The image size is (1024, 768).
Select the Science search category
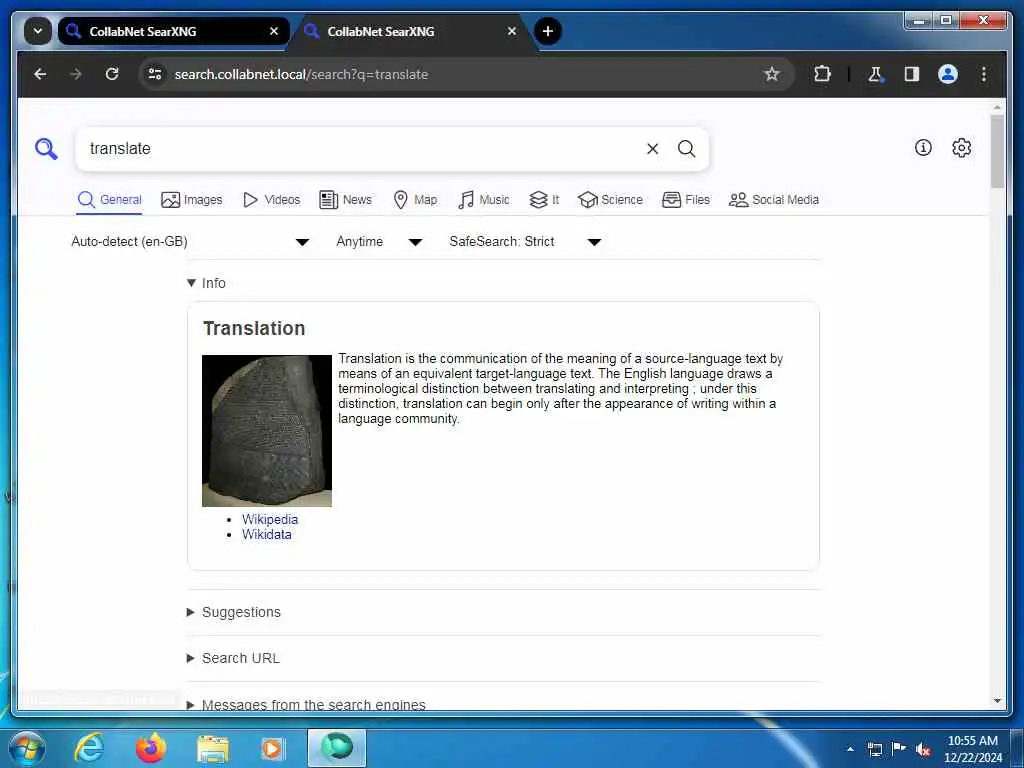pos(611,200)
